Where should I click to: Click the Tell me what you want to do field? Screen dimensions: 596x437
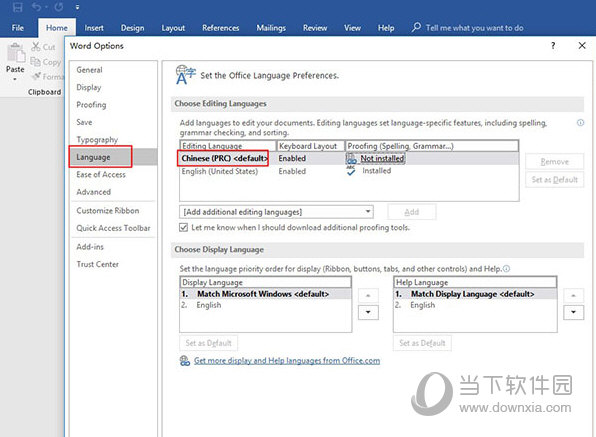(x=474, y=28)
